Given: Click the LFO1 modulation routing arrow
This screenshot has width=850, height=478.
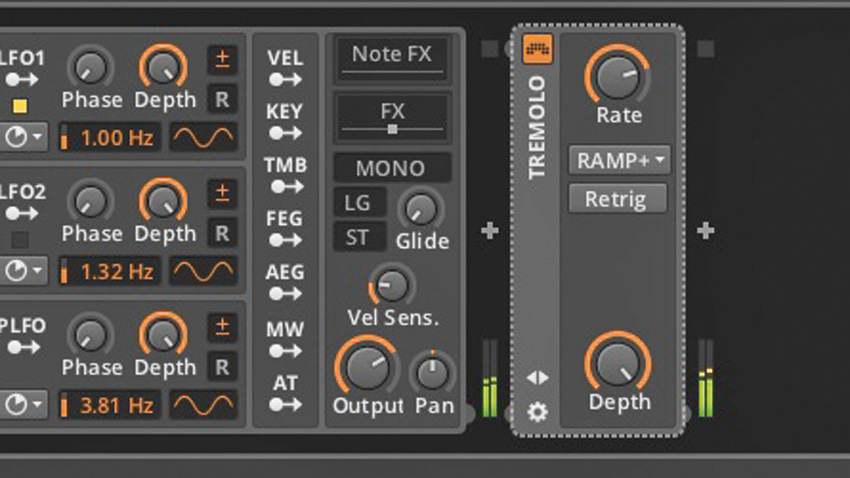Looking at the screenshot, I should [x=22, y=80].
